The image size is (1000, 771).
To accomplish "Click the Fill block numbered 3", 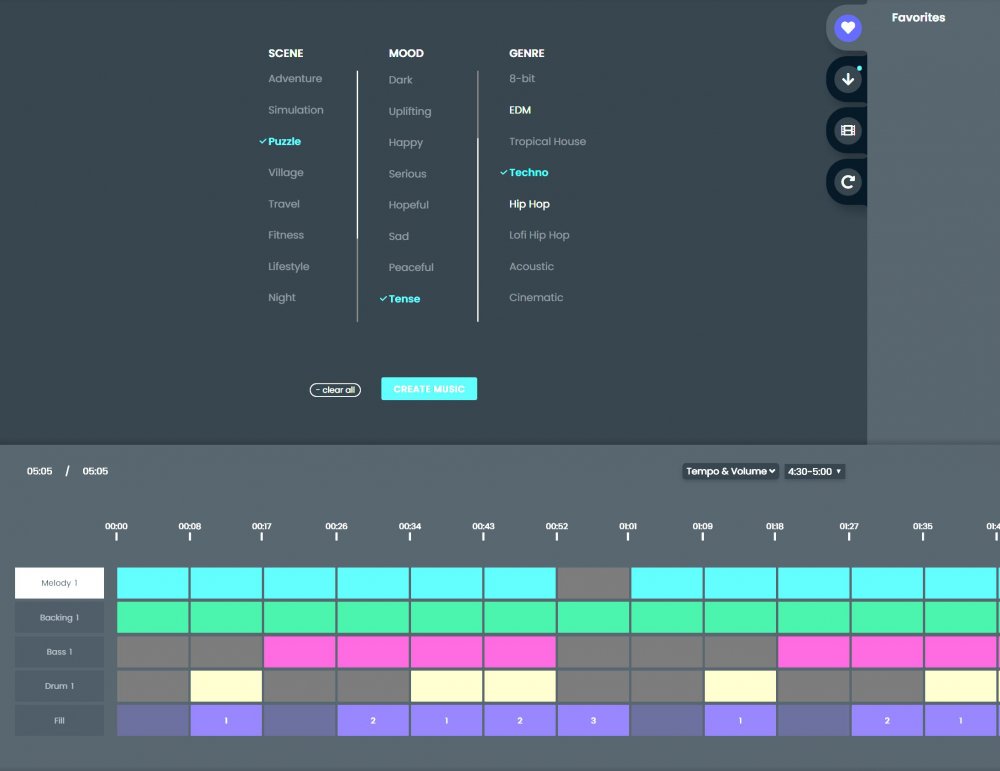I will 593,720.
